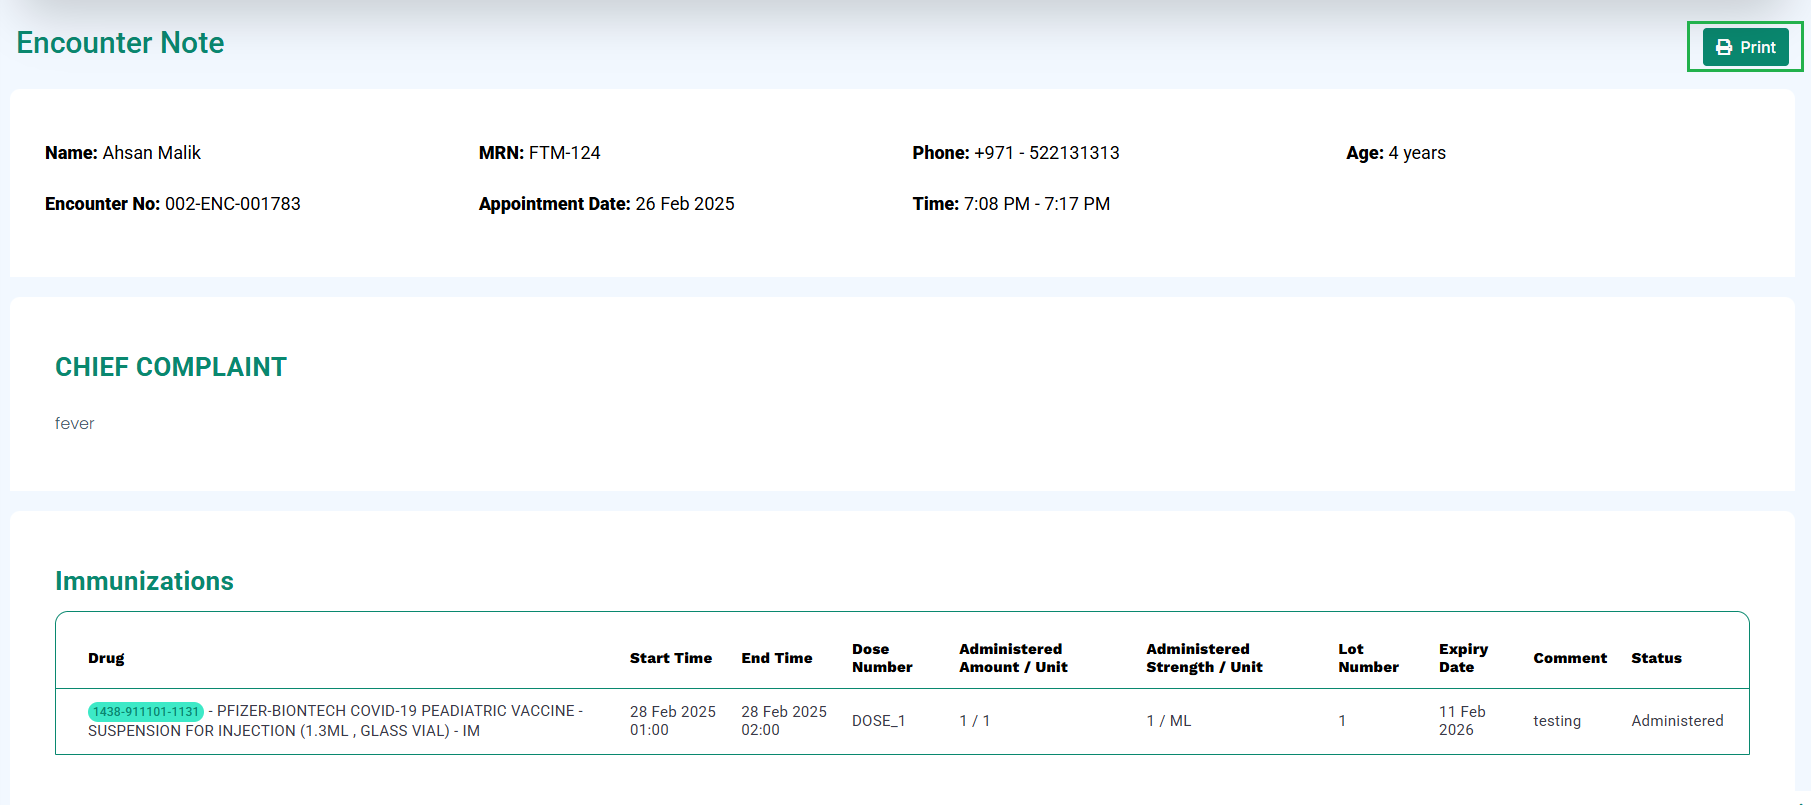Select Appointment Date 26 Feb 2025
Image resolution: width=1811 pixels, height=805 pixels.
pos(607,204)
